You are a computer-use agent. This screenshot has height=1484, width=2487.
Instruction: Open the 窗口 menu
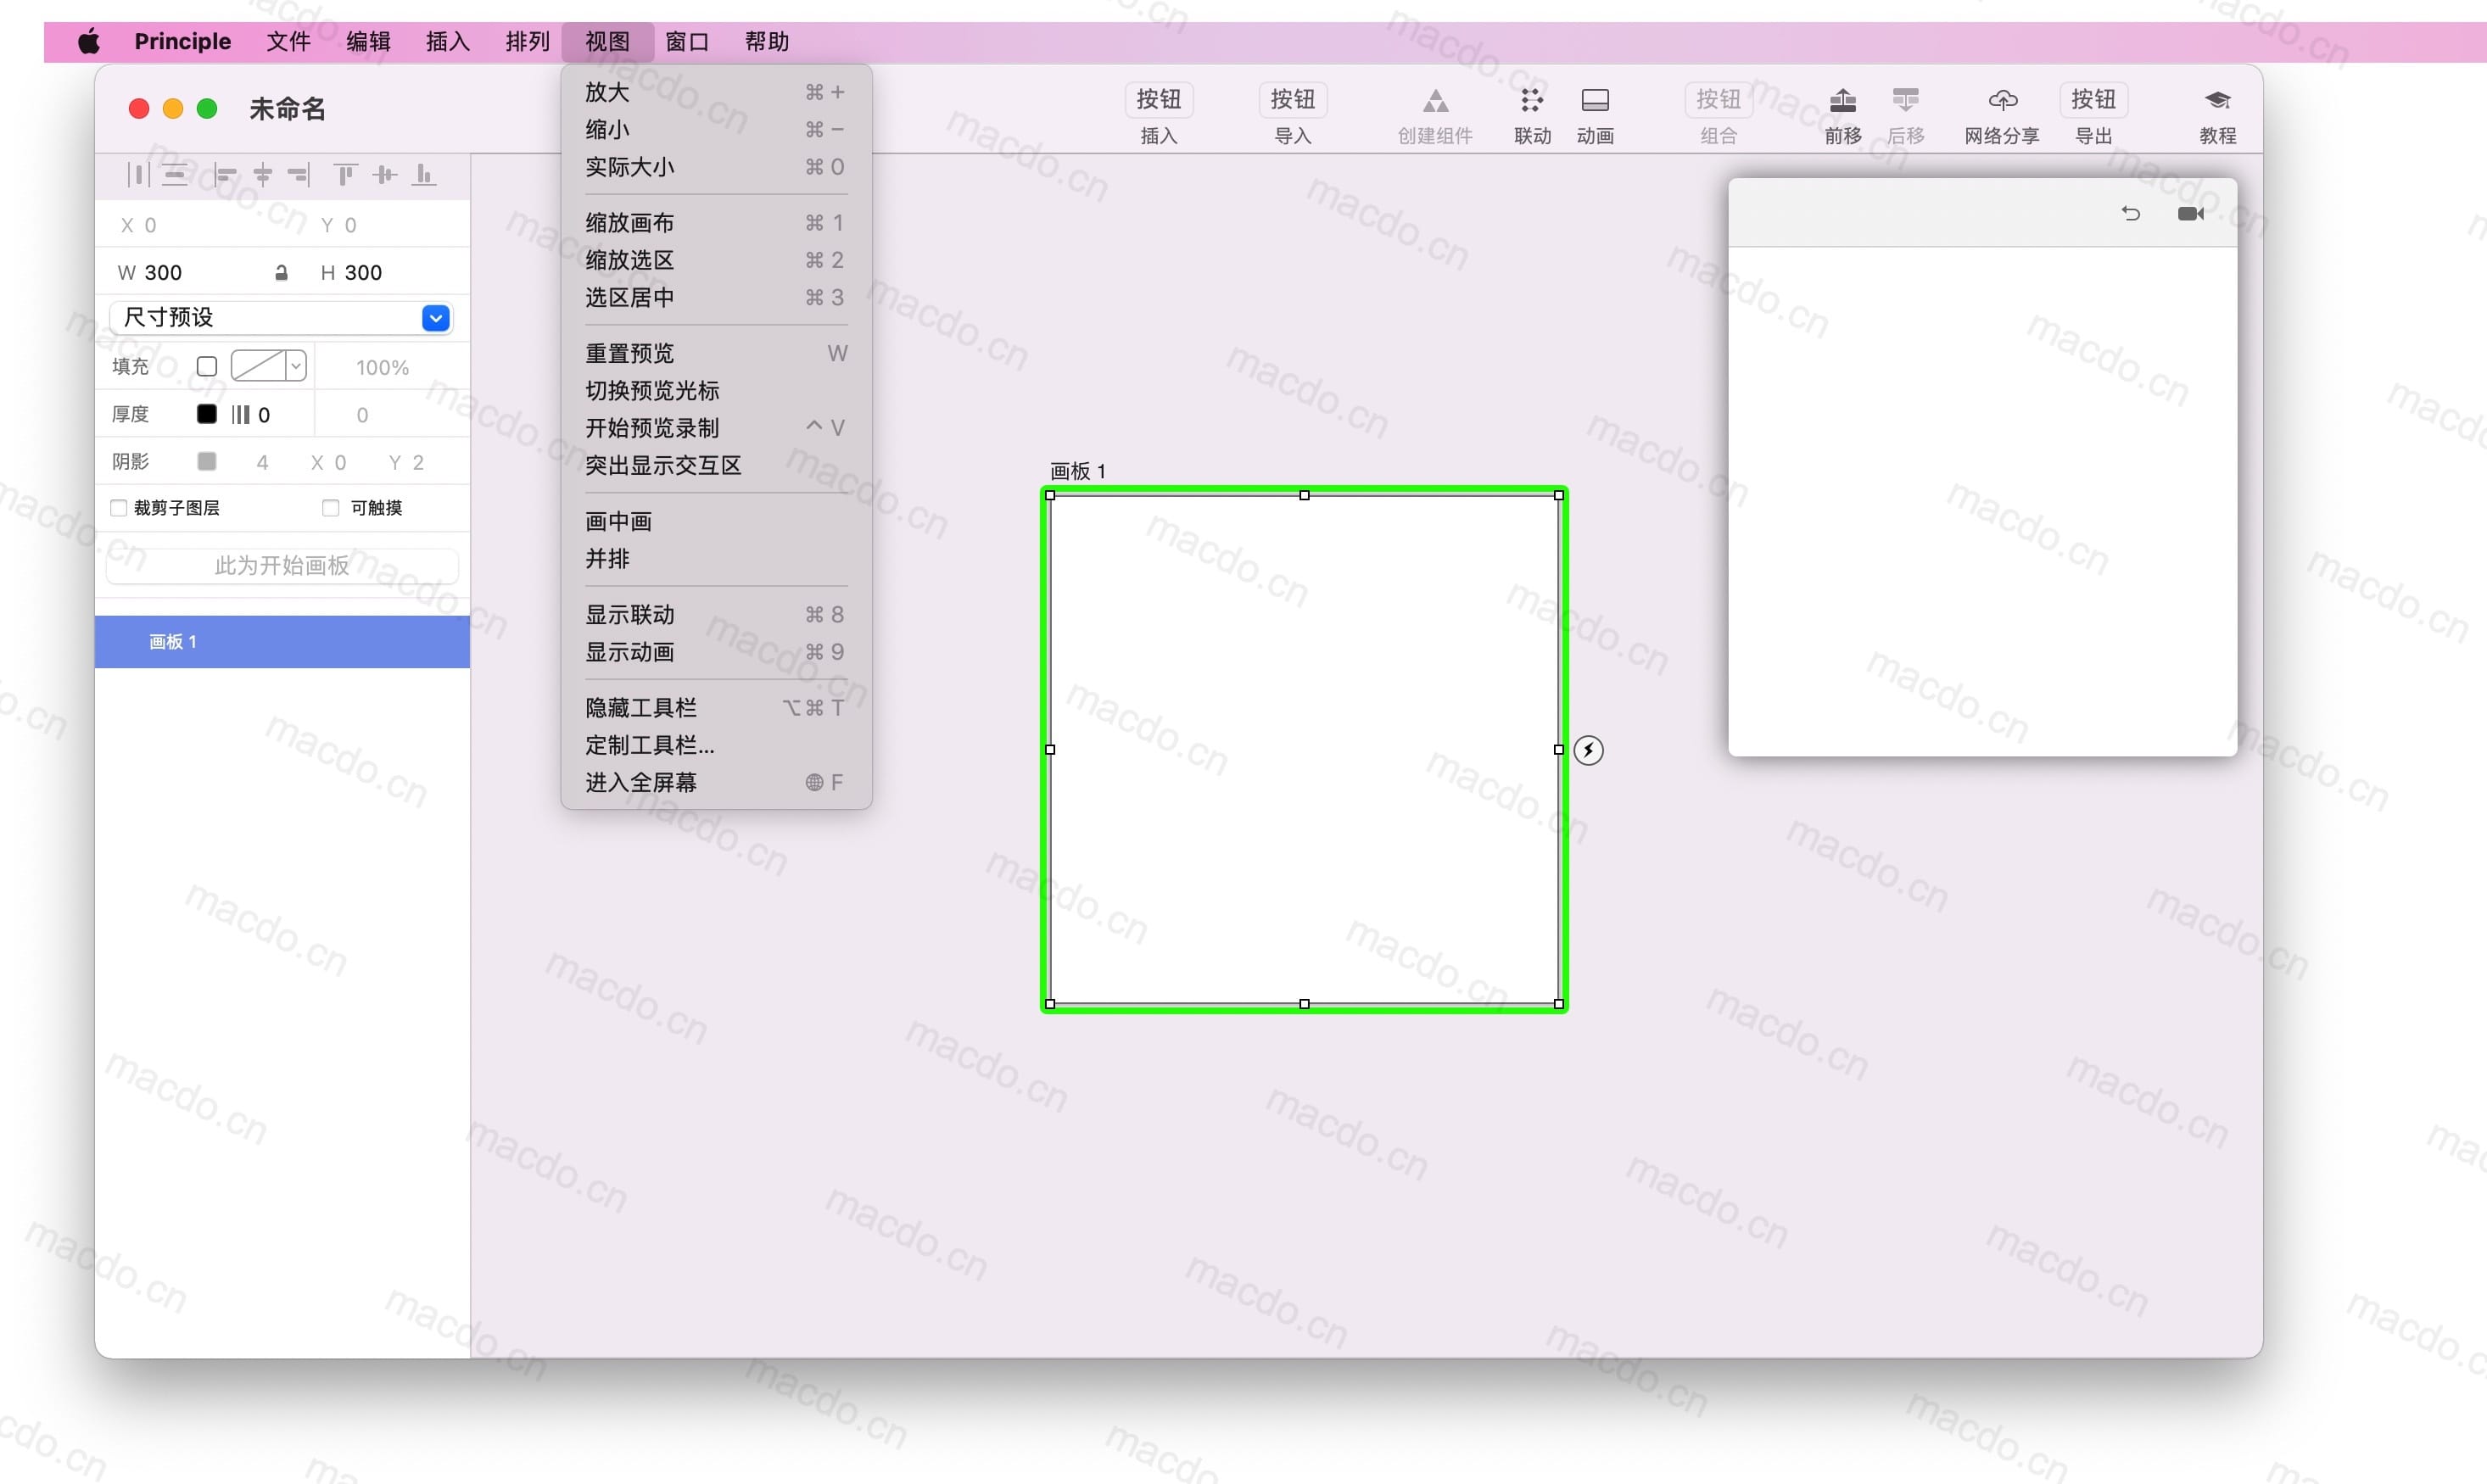pos(687,42)
